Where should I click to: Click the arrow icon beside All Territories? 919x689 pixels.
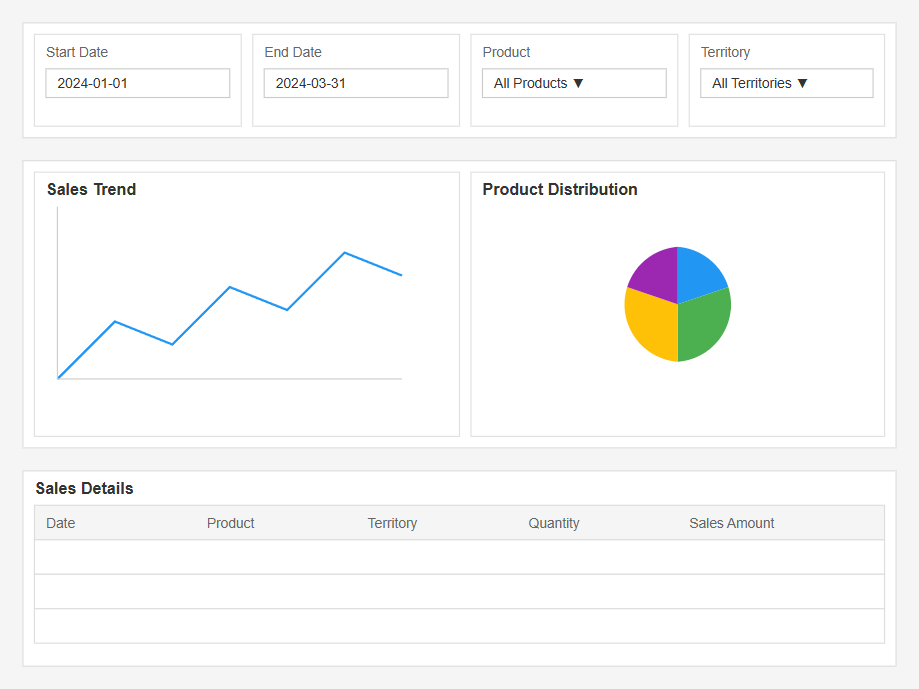[x=802, y=83]
